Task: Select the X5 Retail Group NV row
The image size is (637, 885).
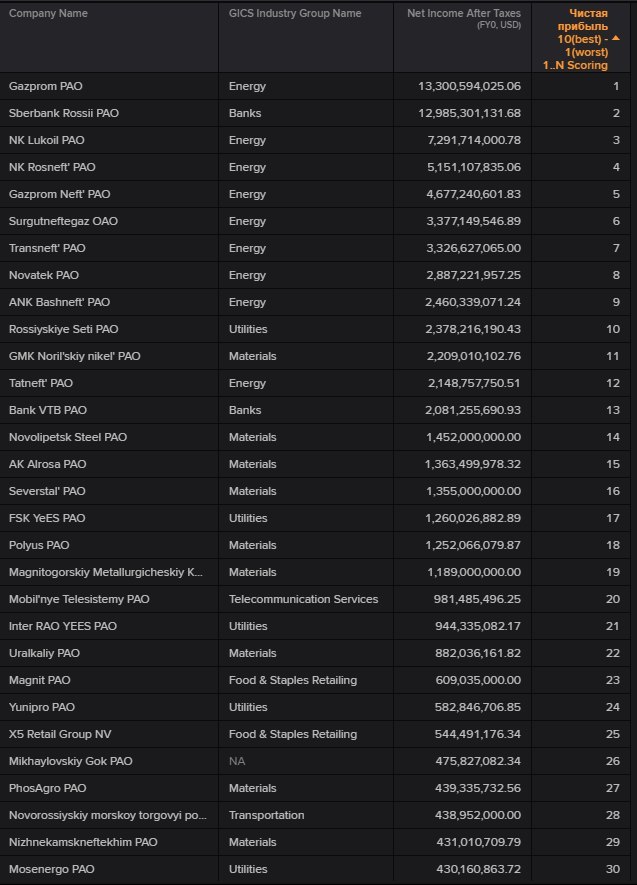Action: (x=60, y=734)
